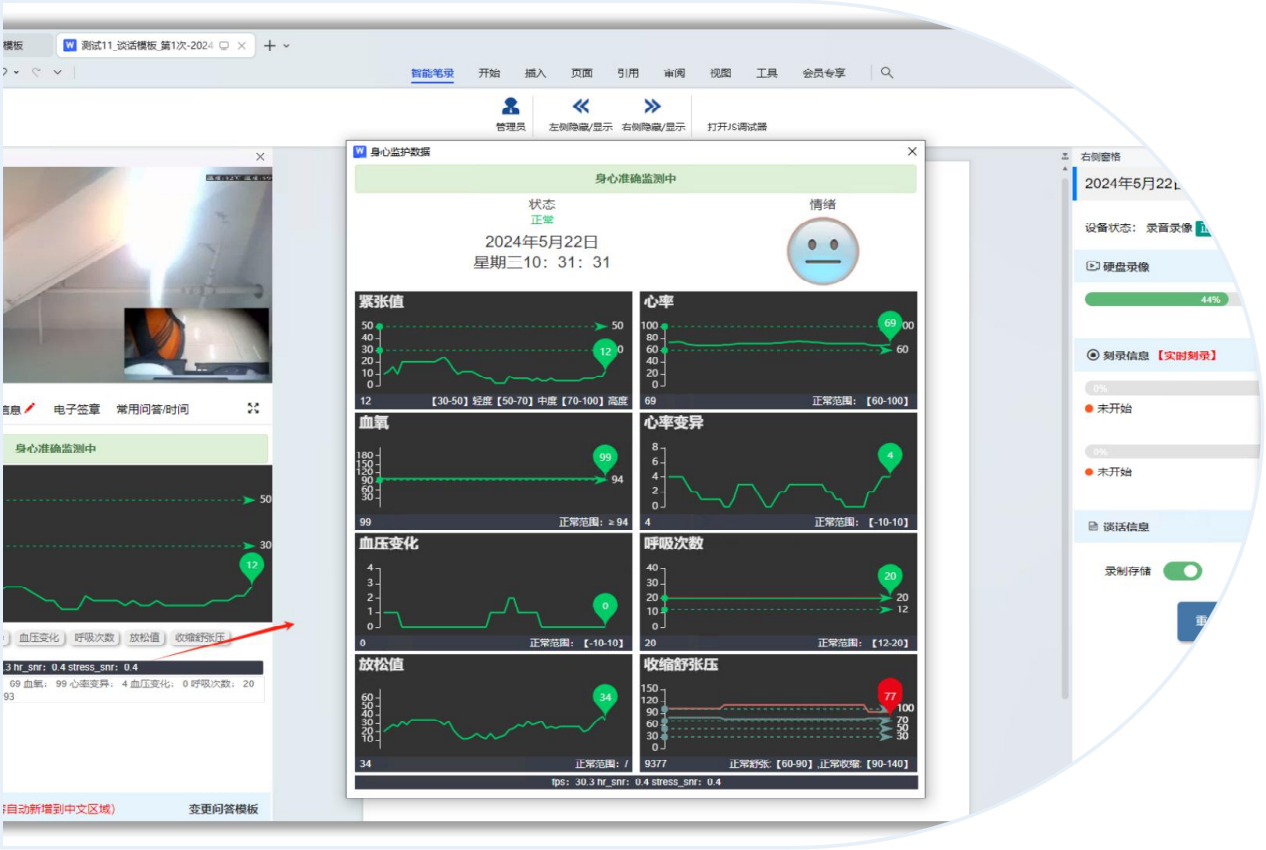The height and width of the screenshot is (850, 1266).
Task: Click the 硬盘录像 video icon
Action: tap(1092, 267)
